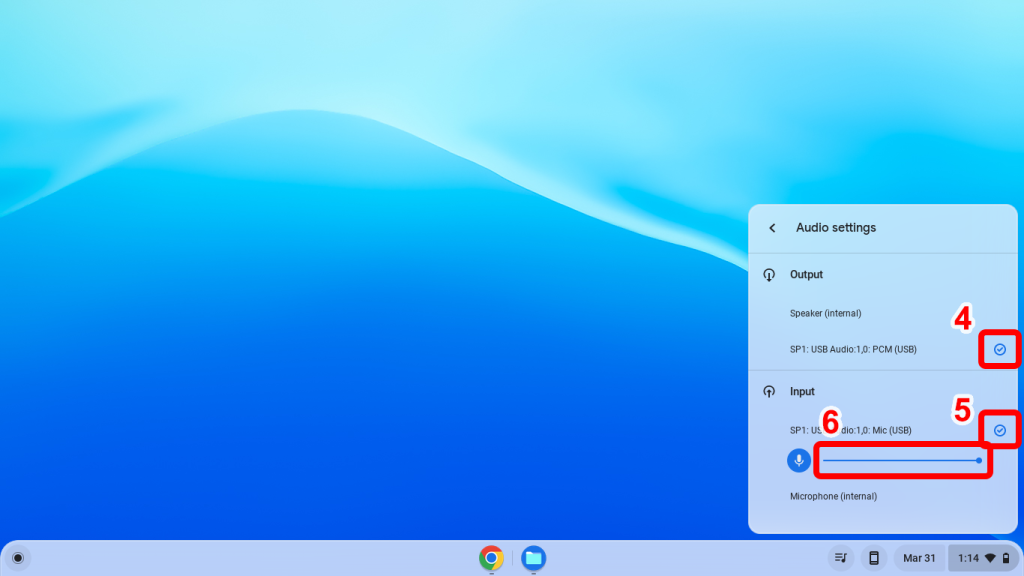Mute the microphone via the mic icon
This screenshot has height=576, width=1024.
click(797, 460)
